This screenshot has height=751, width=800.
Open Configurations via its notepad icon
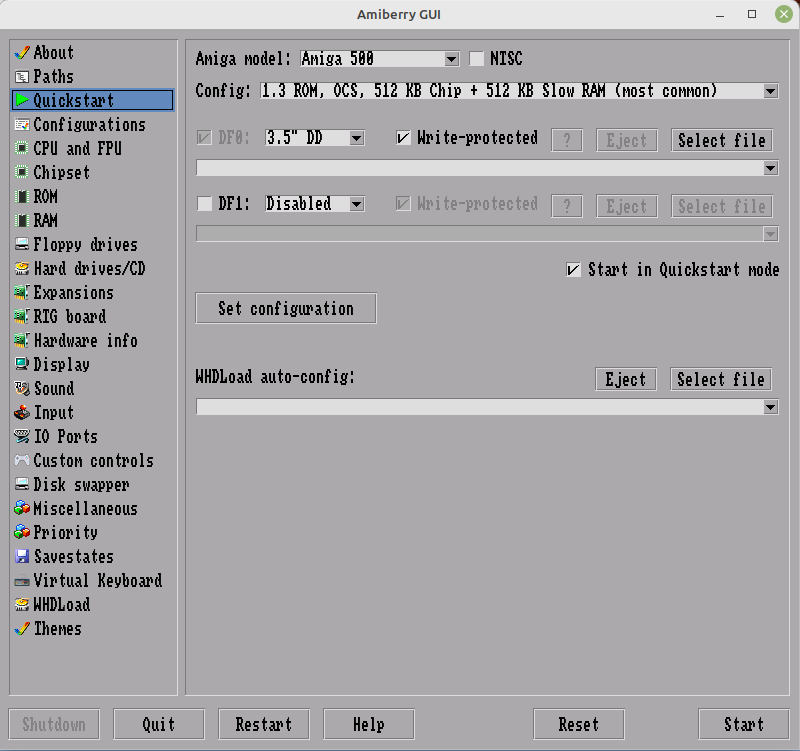(22, 124)
